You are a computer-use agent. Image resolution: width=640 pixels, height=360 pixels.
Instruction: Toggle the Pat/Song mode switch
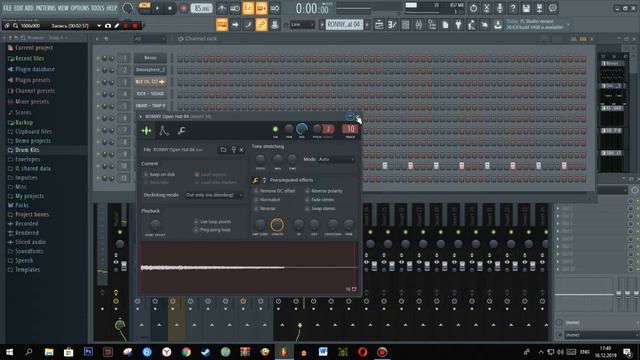pyautogui.click(x=144, y=8)
